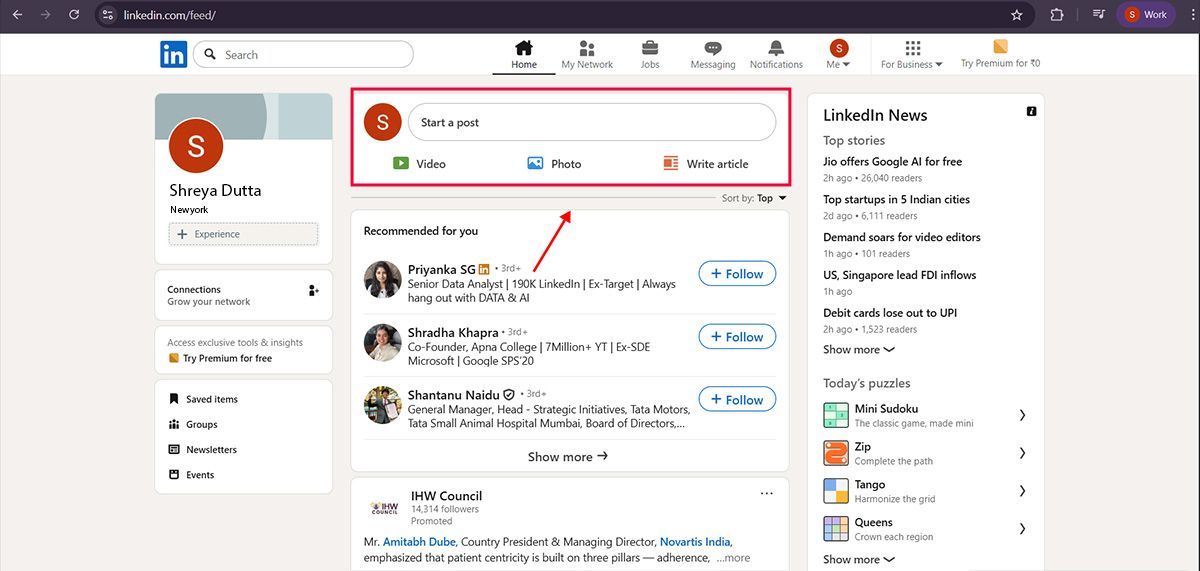Open Messaging from the nav bar
Viewport: 1200px width, 571px height.
pyautogui.click(x=713, y=55)
